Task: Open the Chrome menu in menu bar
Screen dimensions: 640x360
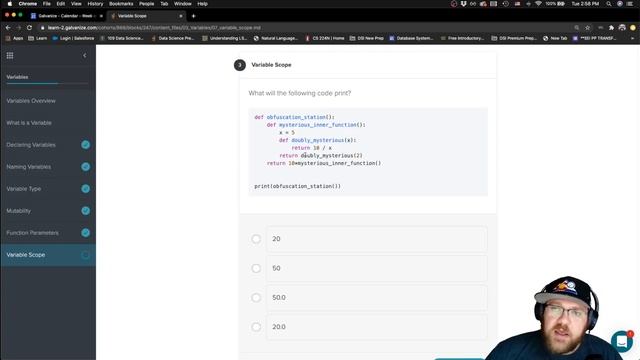Action: [x=28, y=4]
